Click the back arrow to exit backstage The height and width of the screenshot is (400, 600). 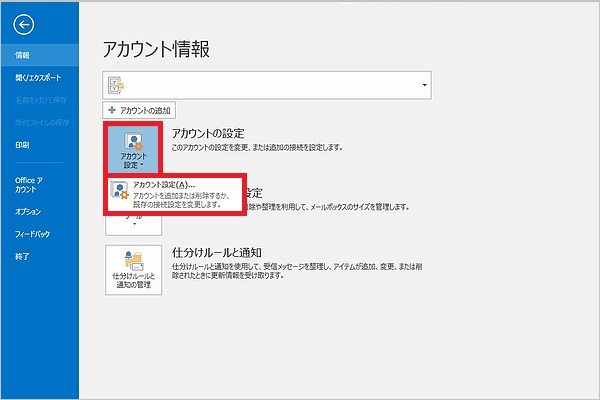click(x=25, y=25)
